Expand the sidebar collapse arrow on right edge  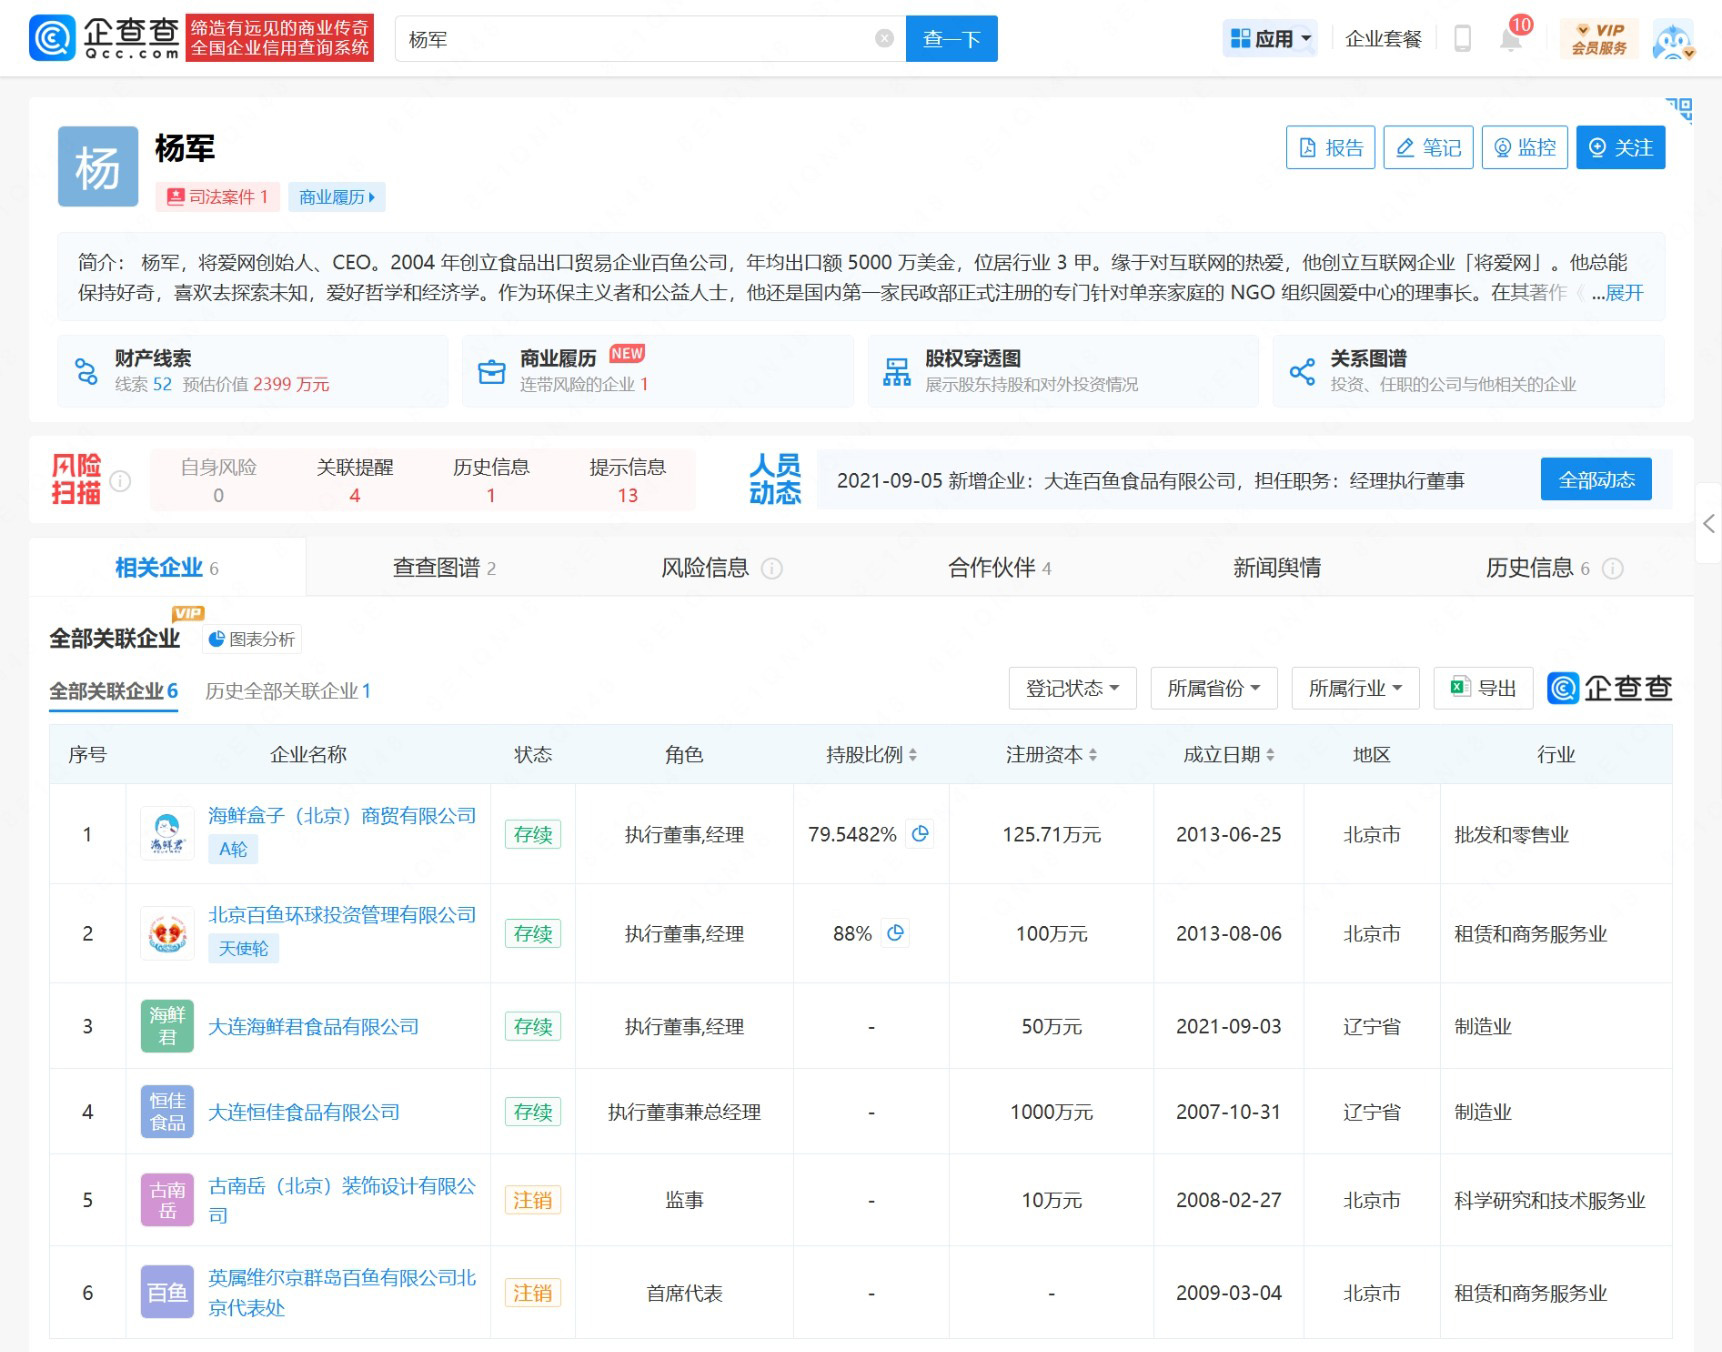1708,523
